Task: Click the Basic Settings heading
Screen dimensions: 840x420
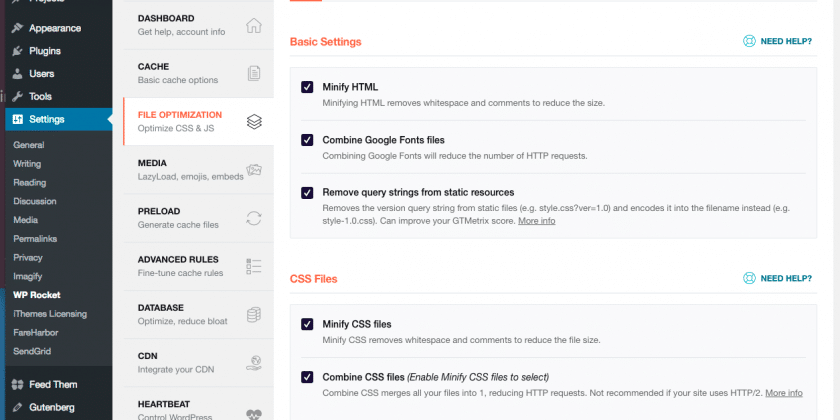Action: click(326, 42)
